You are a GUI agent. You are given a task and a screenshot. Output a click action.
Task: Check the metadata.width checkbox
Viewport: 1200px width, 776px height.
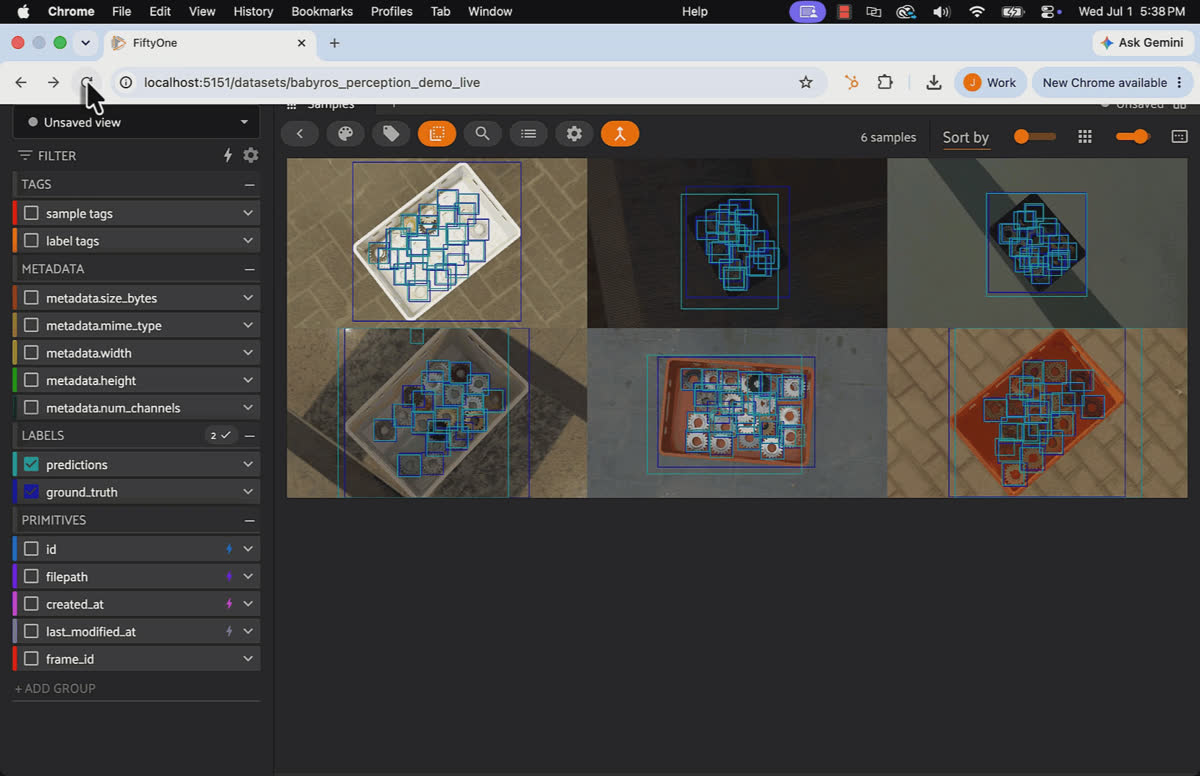pos(32,353)
